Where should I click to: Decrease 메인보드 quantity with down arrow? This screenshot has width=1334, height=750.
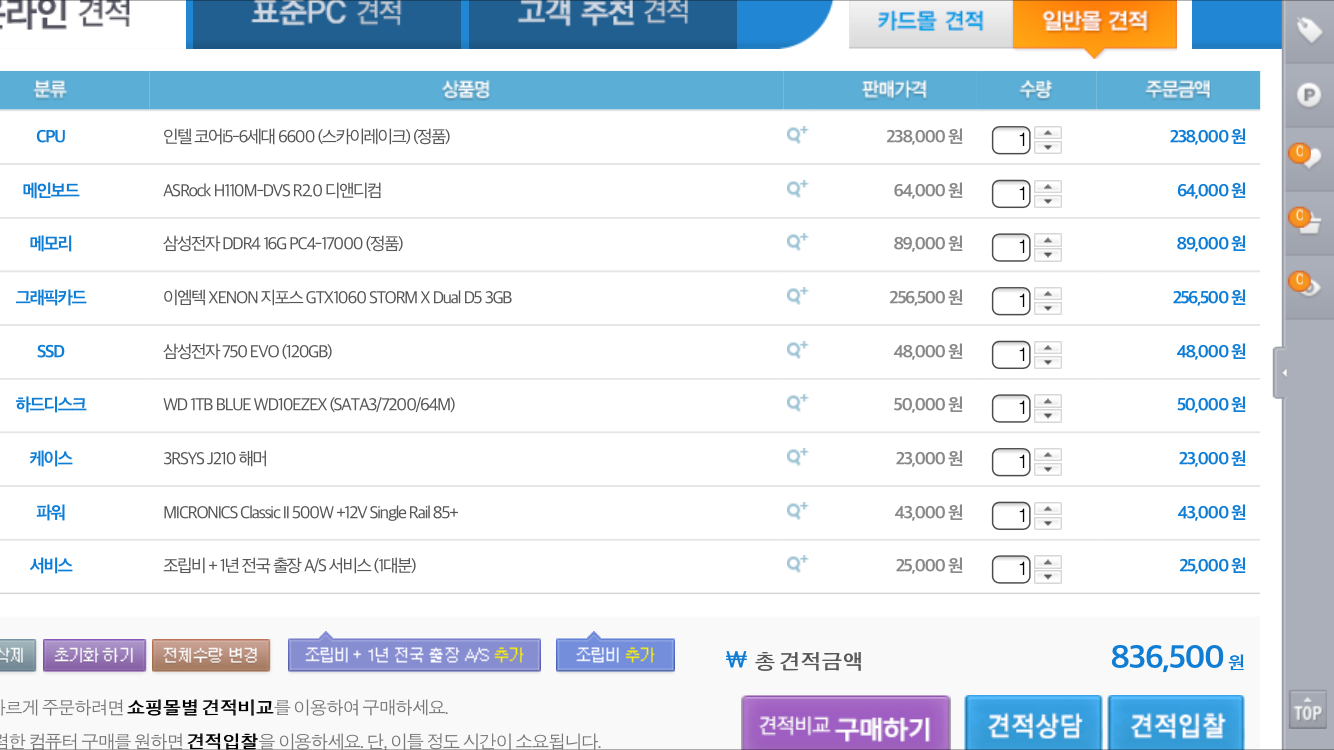(1048, 201)
